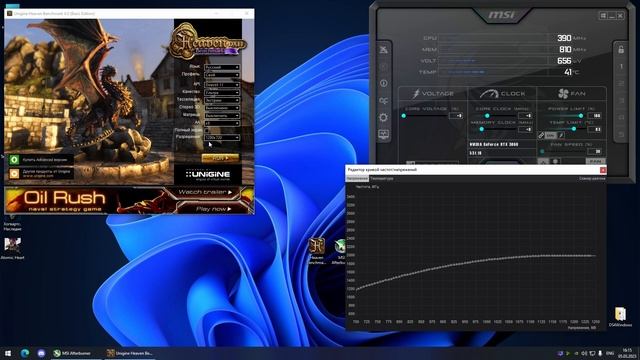Adjust the core clock slider handle

click(487, 116)
